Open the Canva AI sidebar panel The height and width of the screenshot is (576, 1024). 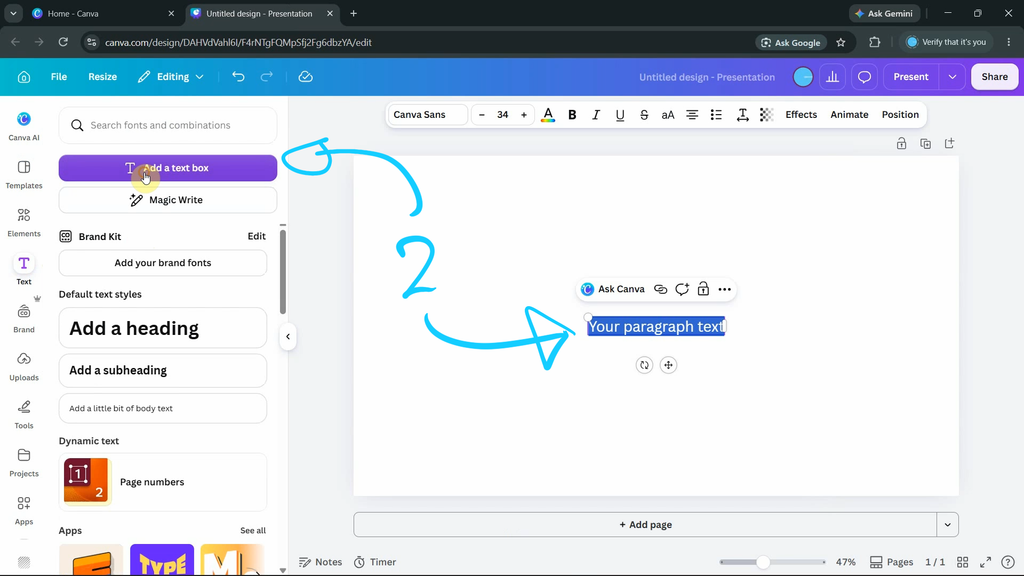[24, 126]
